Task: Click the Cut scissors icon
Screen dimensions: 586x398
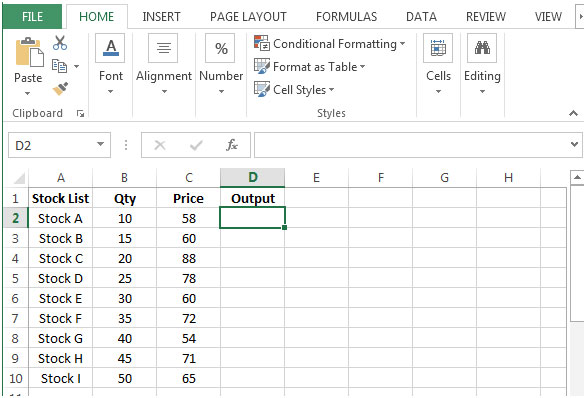Action: pos(60,43)
